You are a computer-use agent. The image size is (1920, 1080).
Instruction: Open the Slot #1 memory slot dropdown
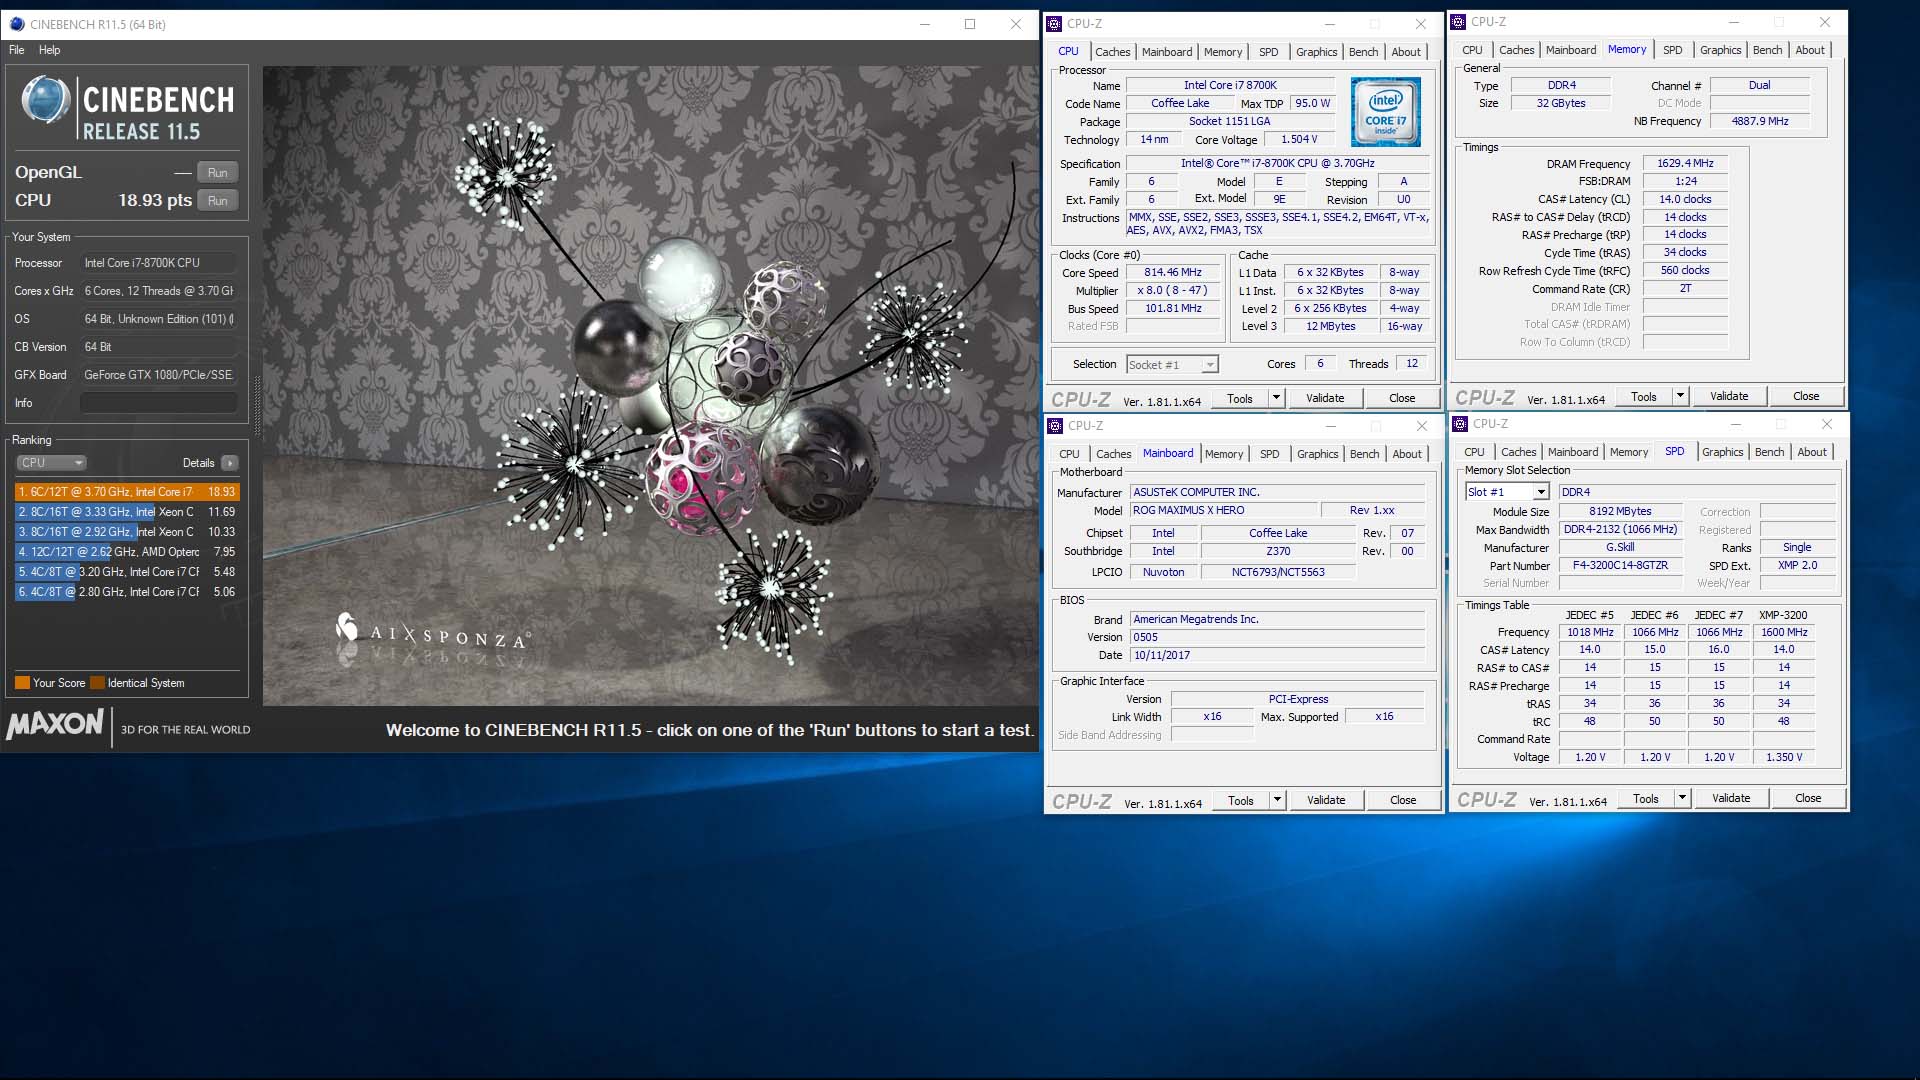point(1508,492)
